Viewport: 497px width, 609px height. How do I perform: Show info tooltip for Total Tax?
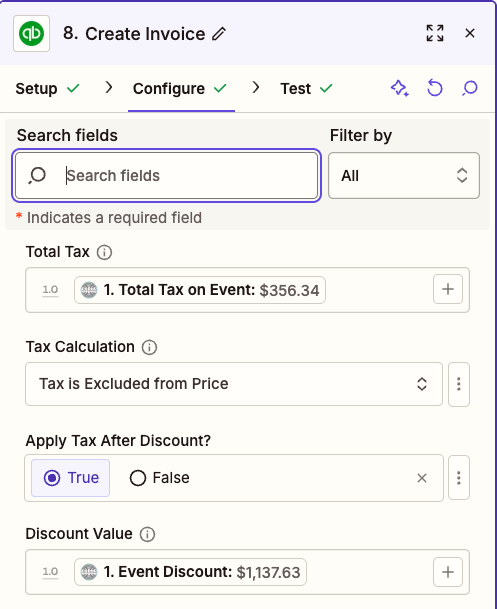click(x=104, y=252)
